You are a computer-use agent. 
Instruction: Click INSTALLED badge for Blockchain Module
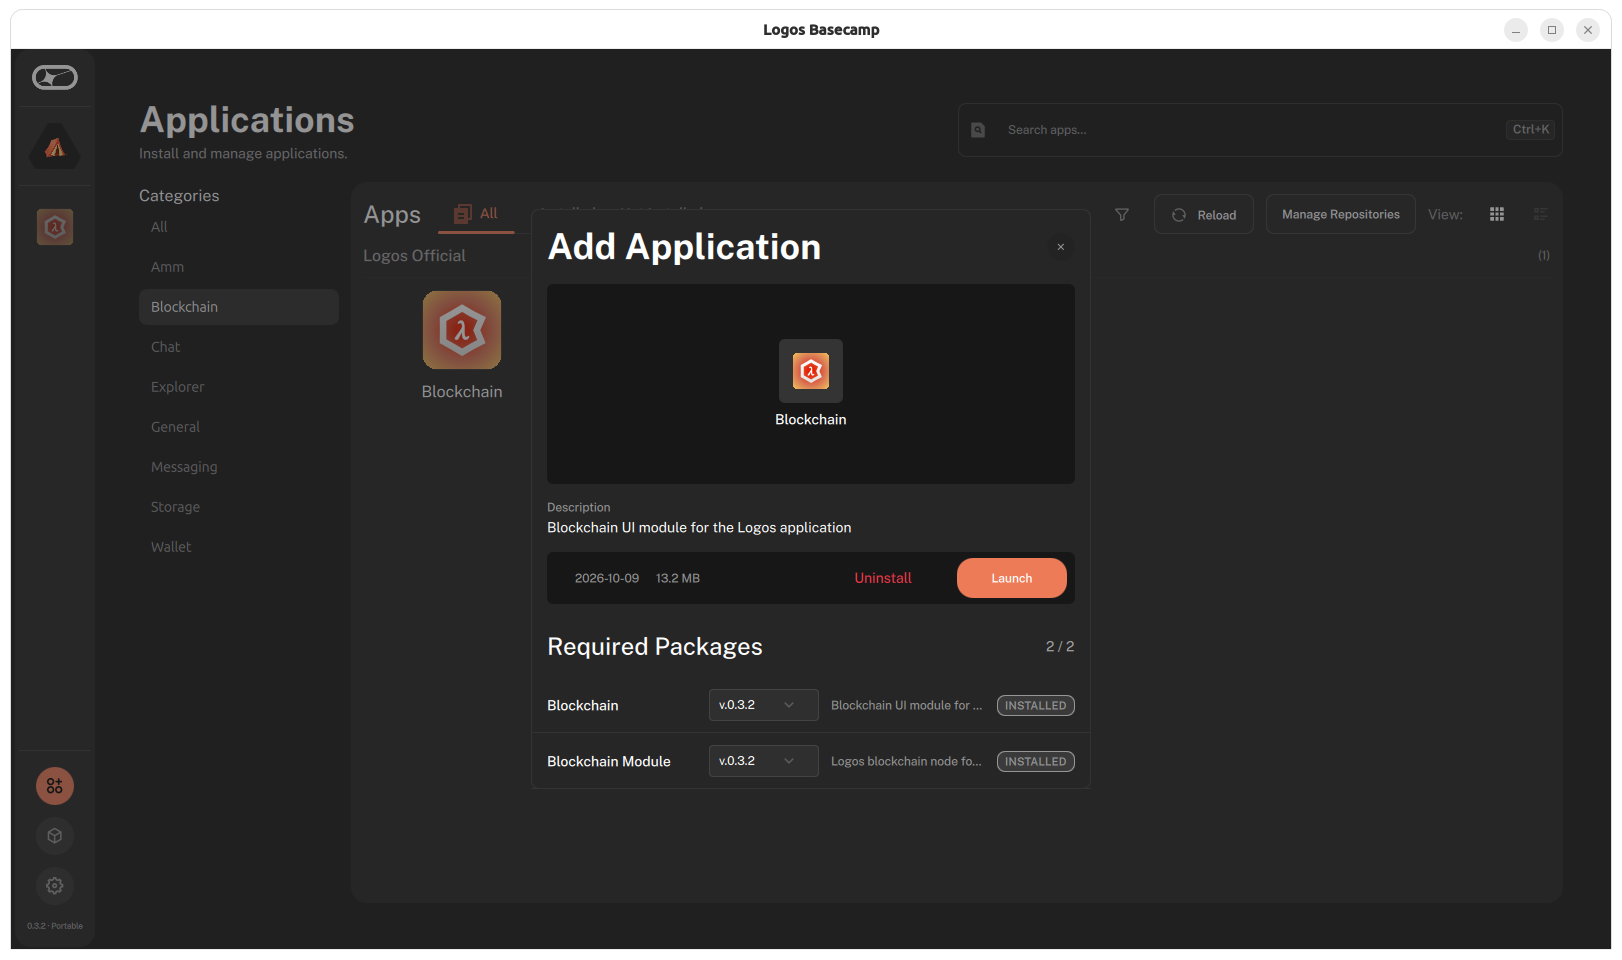[x=1036, y=761]
